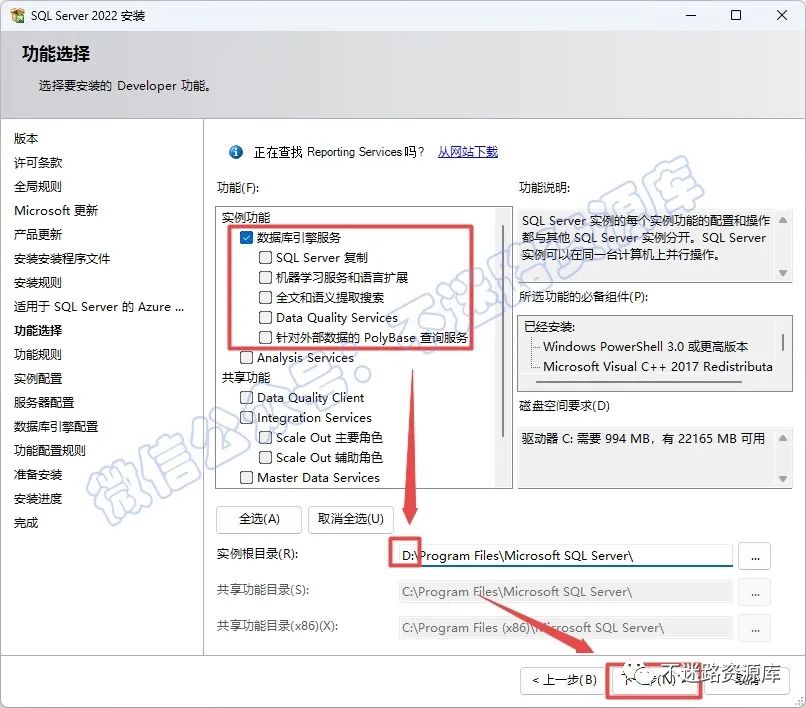Image resolution: width=806 pixels, height=708 pixels.
Task: Select 功能规则 step in the sidebar
Action: pyautogui.click(x=38, y=354)
